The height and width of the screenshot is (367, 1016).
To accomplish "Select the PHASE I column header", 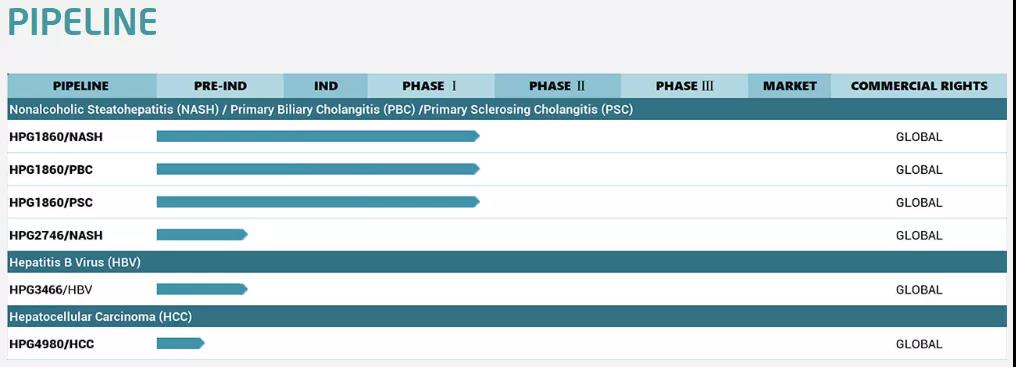I will pyautogui.click(x=431, y=86).
